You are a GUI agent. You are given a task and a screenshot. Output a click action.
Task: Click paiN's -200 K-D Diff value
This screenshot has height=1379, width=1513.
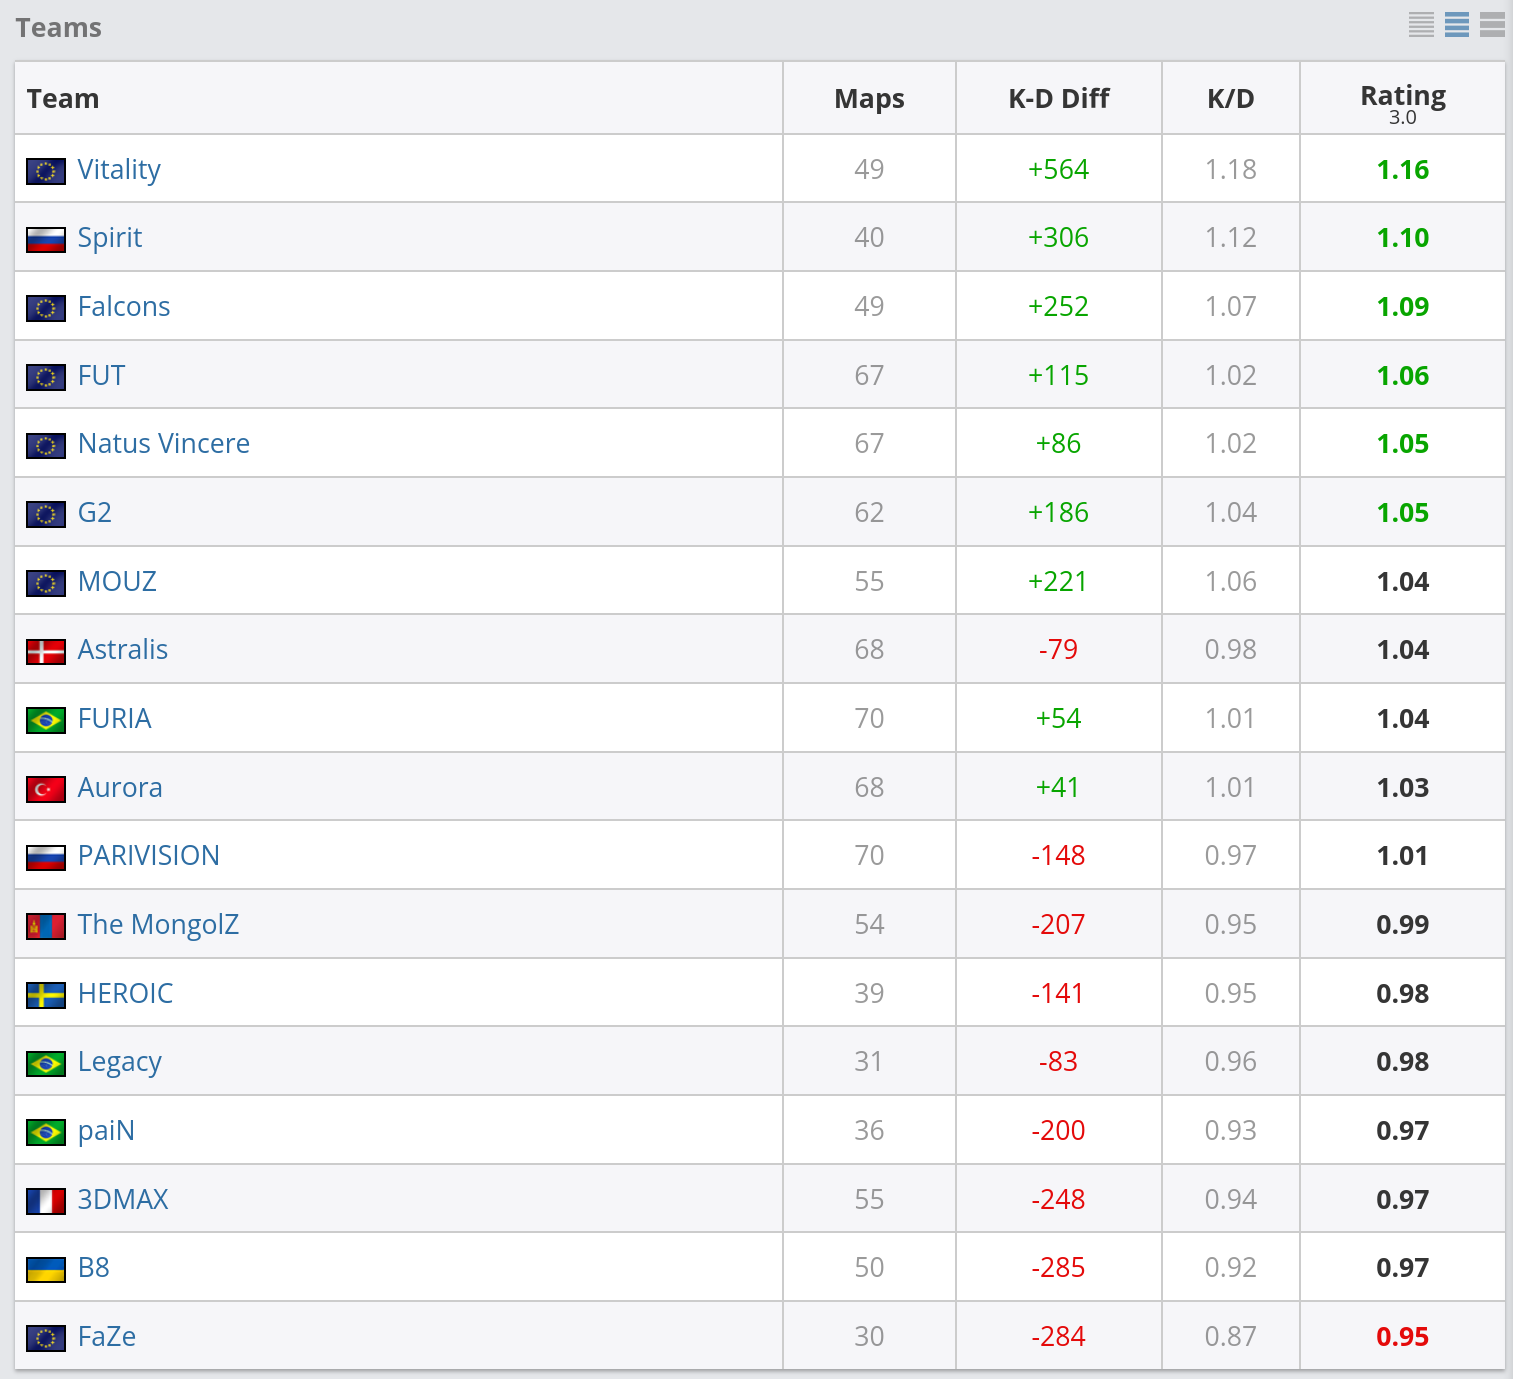click(x=1058, y=1130)
